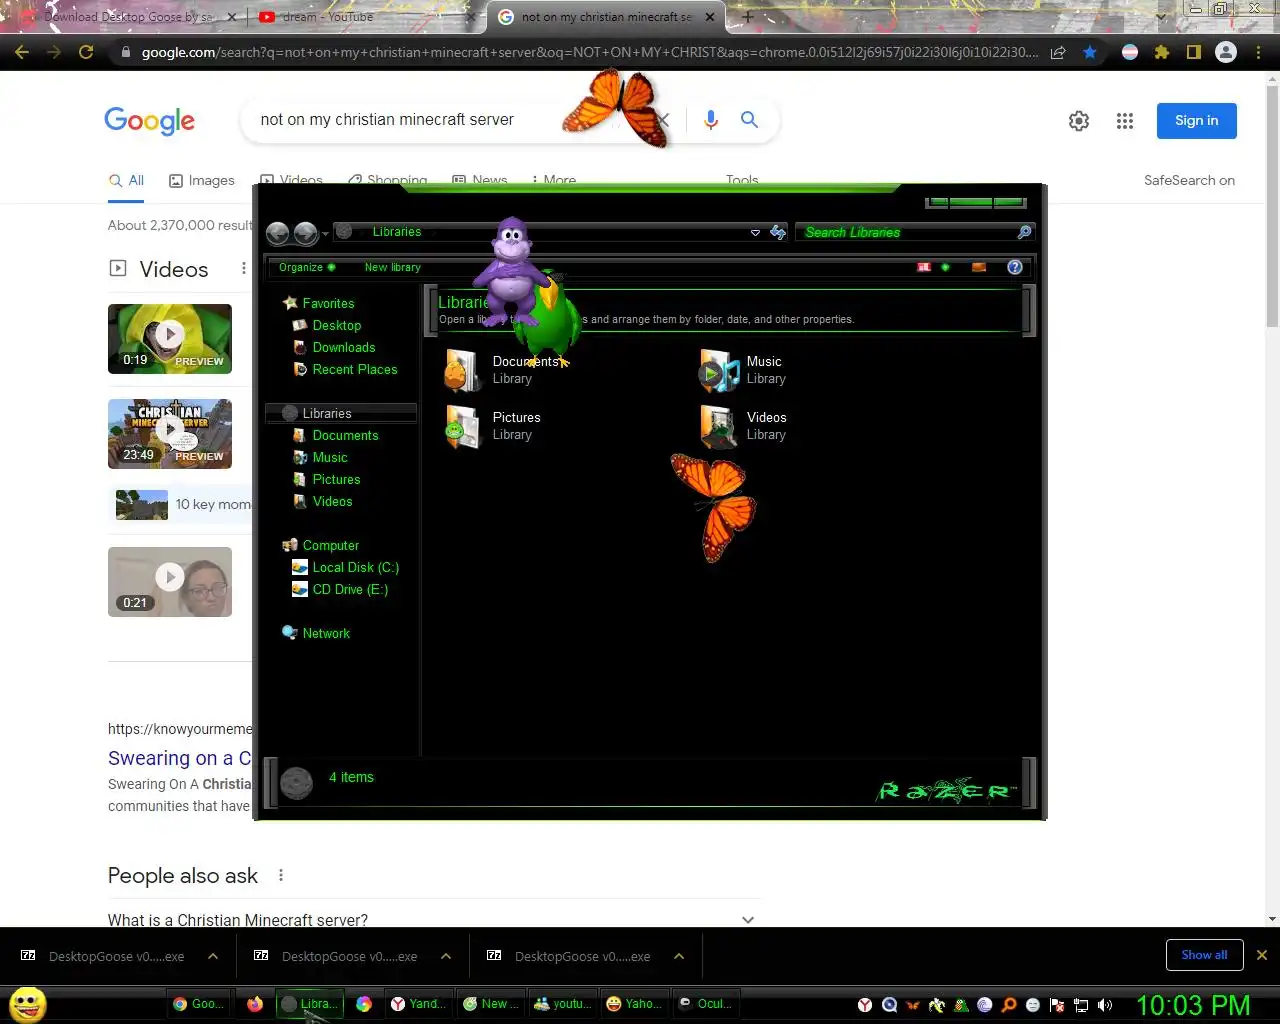Select the All results tab
This screenshot has height=1024, width=1280.
tap(127, 181)
